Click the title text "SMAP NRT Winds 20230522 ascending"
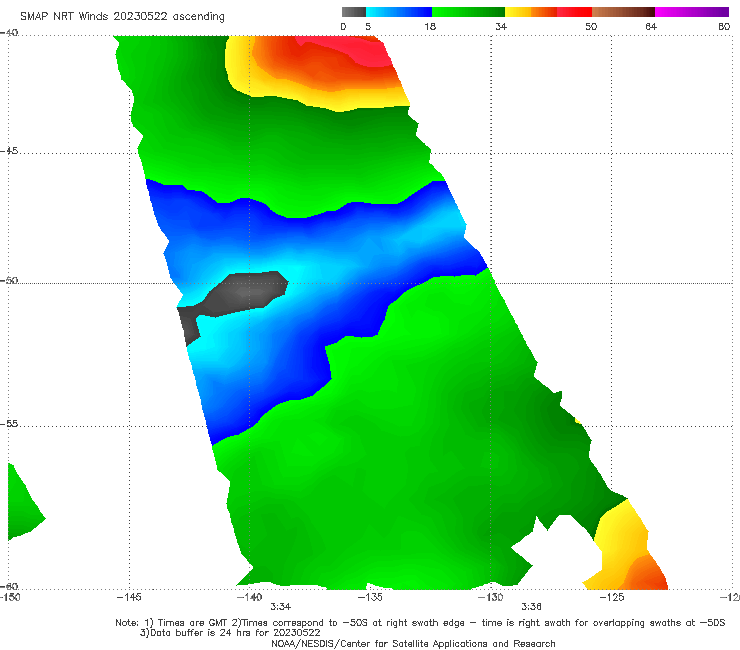This screenshot has height=650, width=740. click(x=122, y=16)
